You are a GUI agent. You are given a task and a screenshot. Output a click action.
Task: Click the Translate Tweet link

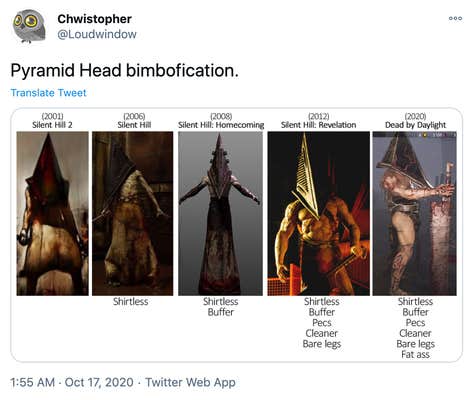(49, 93)
